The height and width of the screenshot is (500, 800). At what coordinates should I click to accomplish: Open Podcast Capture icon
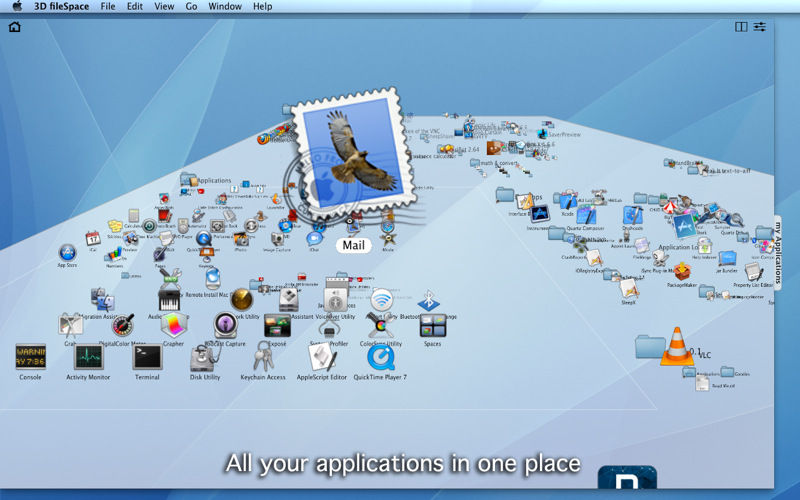pos(225,325)
